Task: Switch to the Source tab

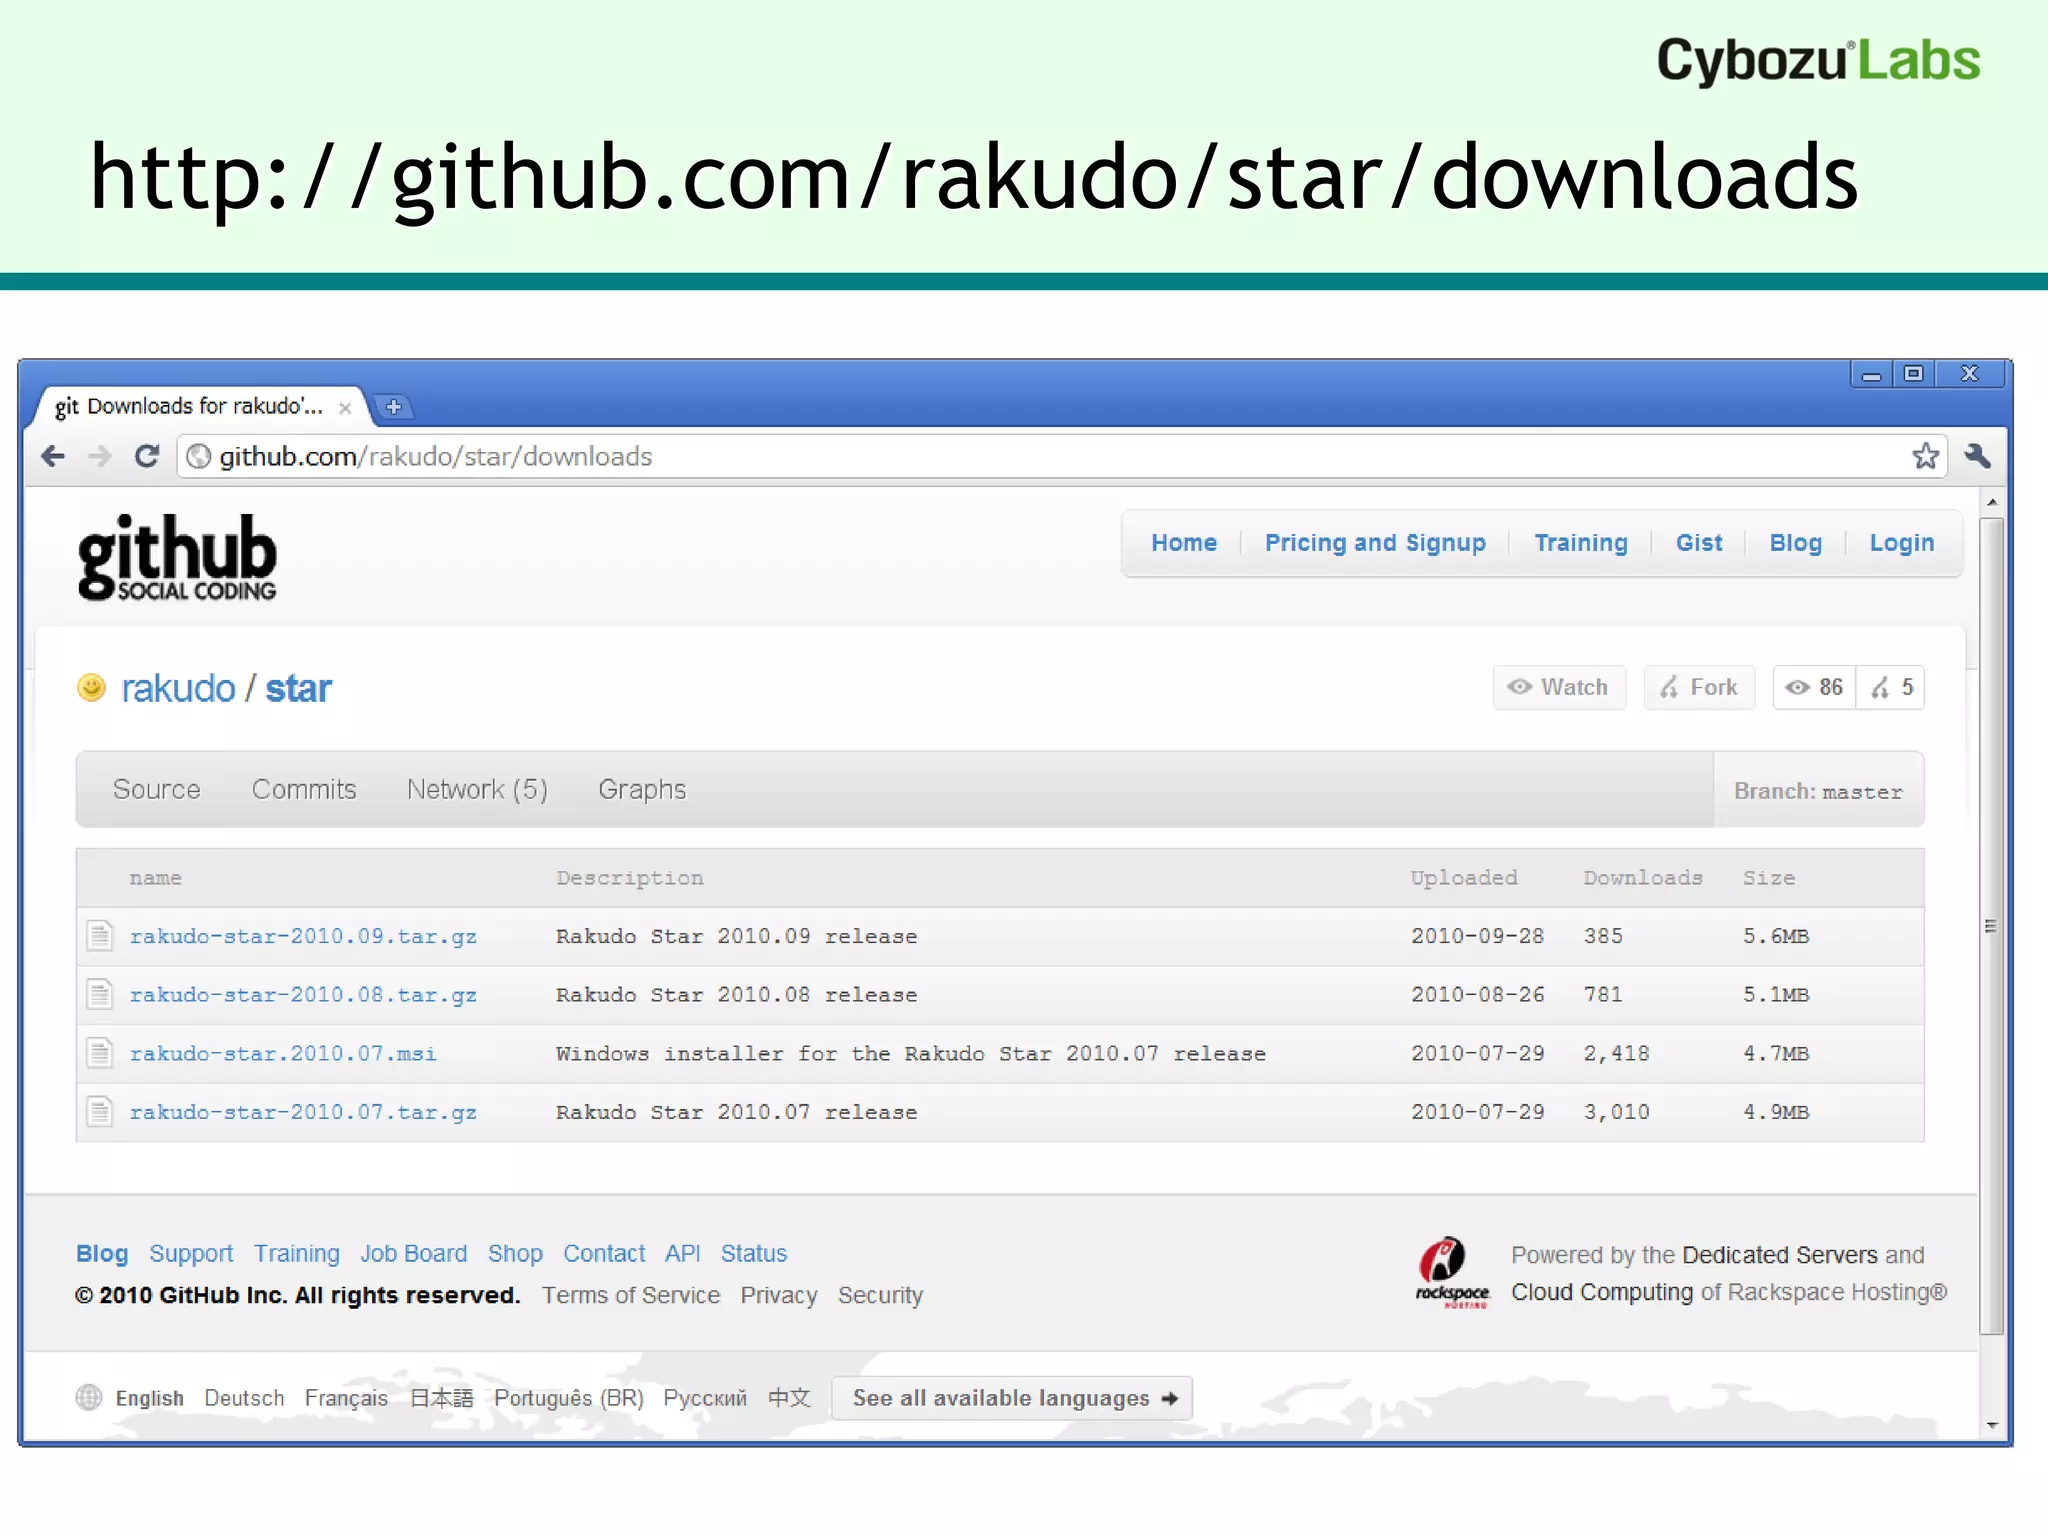Action: 157,789
